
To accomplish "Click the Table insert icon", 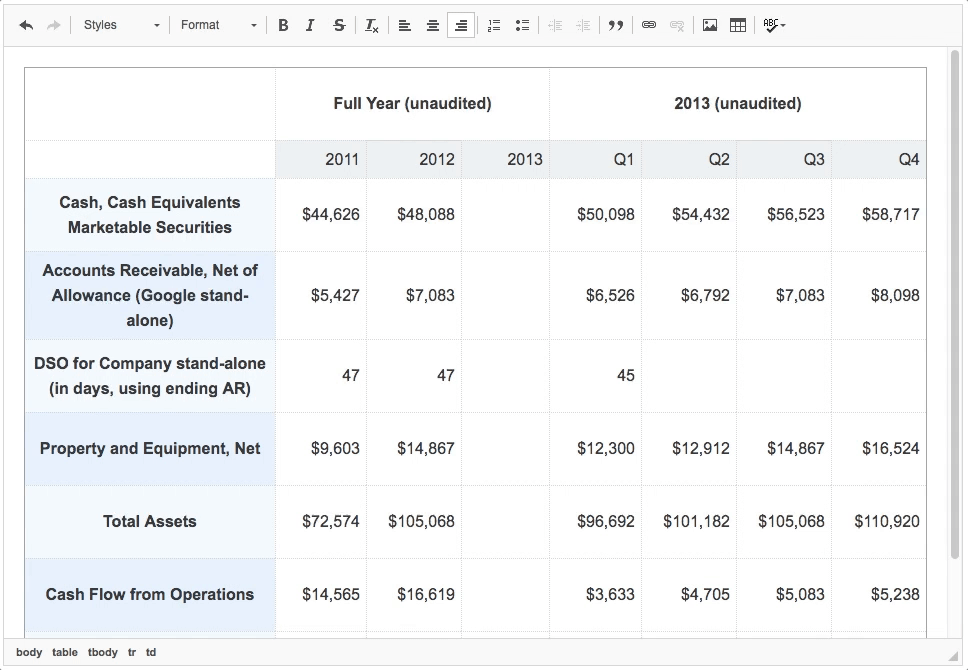I will point(738,25).
